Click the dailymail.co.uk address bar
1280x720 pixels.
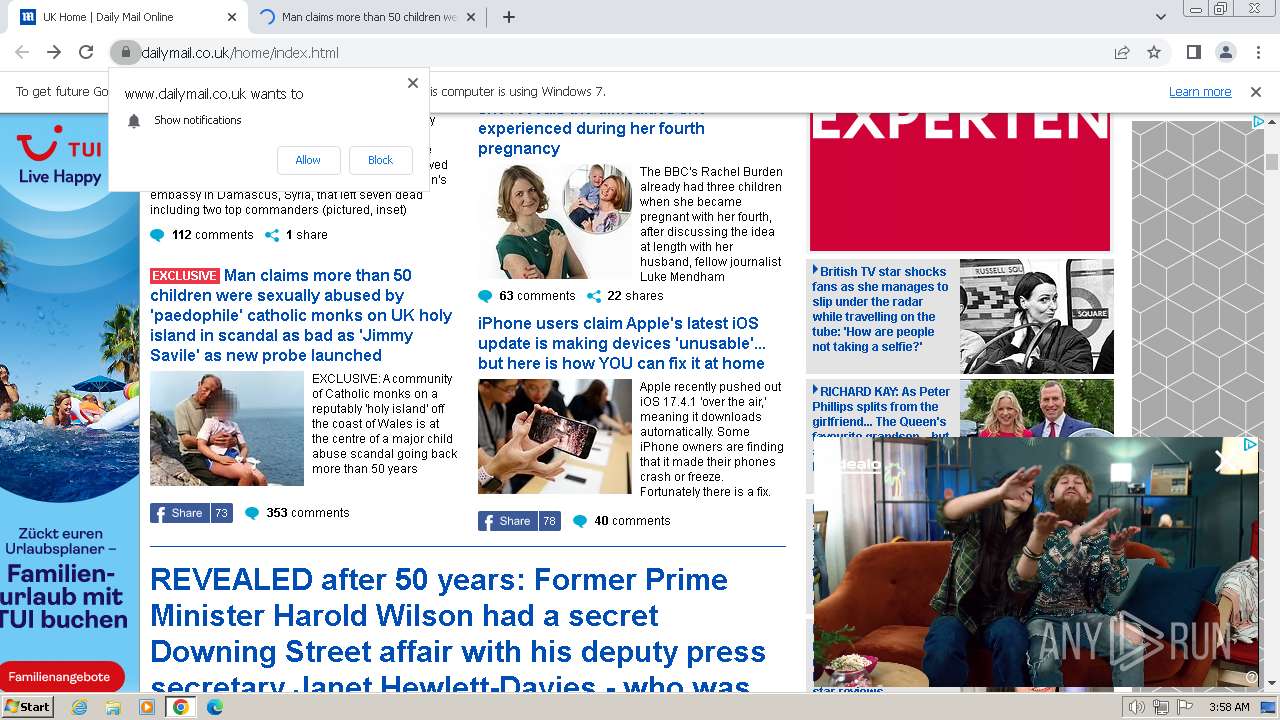pyautogui.click(x=620, y=52)
